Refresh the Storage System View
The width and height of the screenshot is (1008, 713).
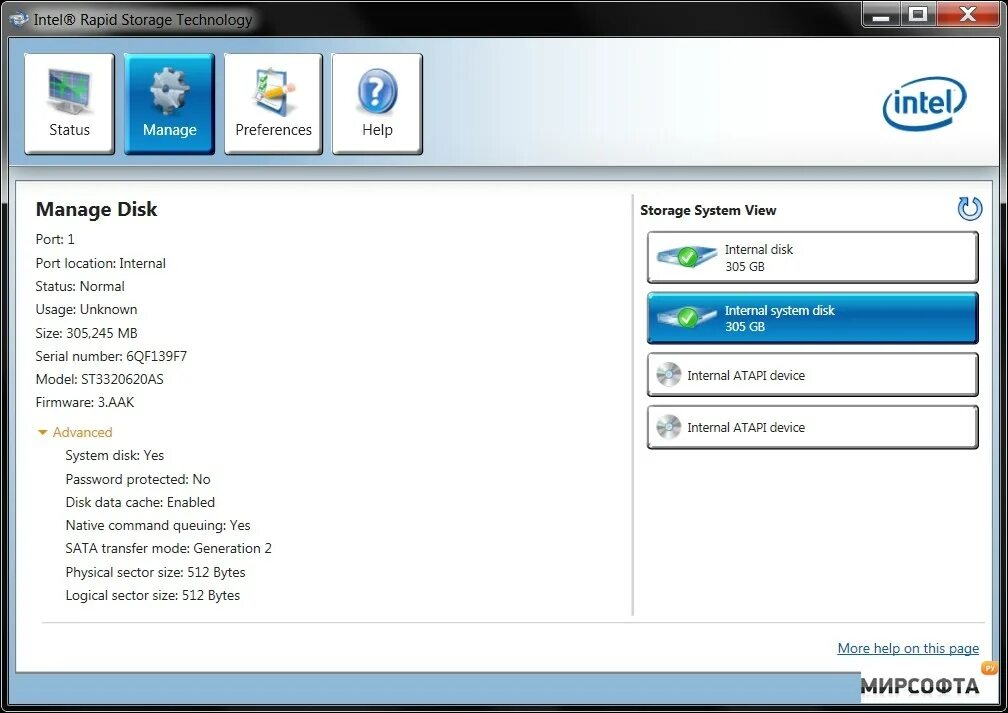[x=969, y=209]
